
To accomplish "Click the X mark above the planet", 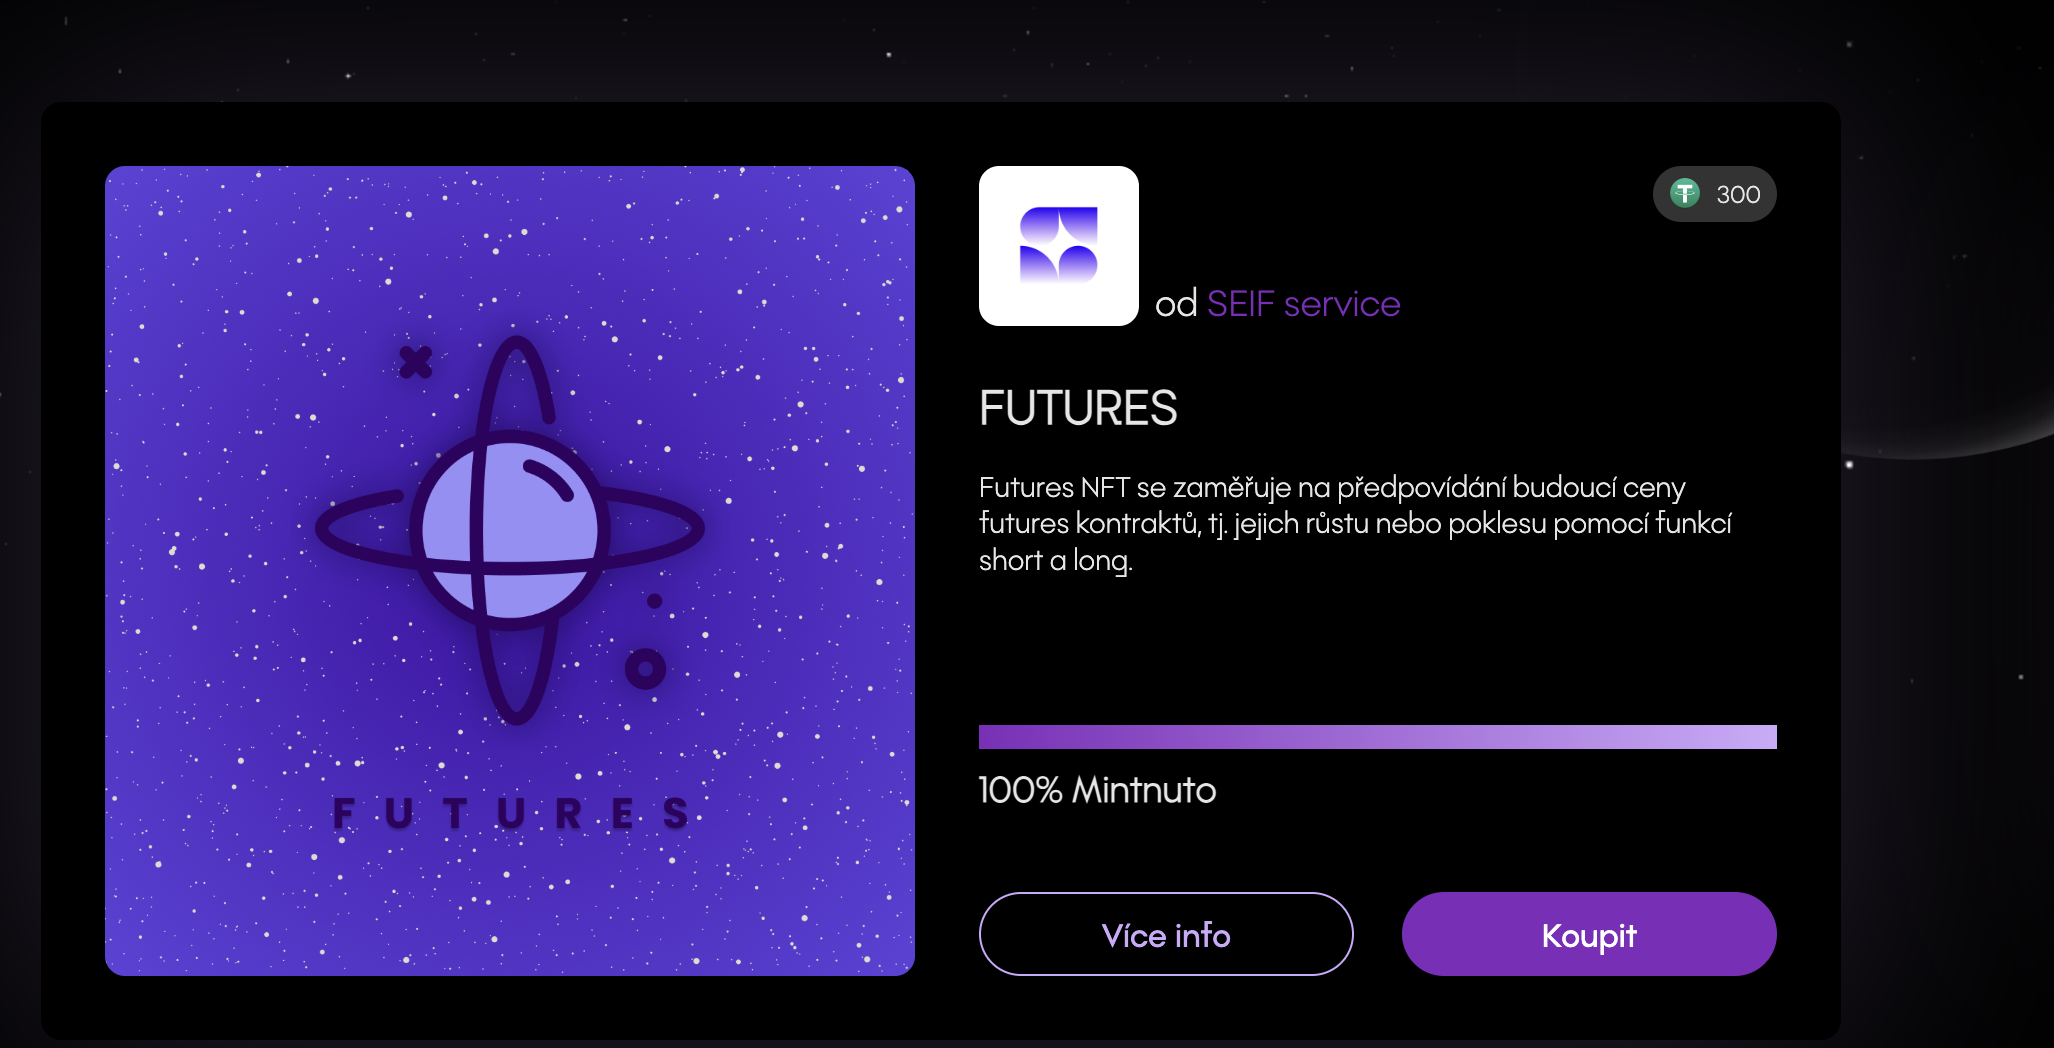I will 415,362.
